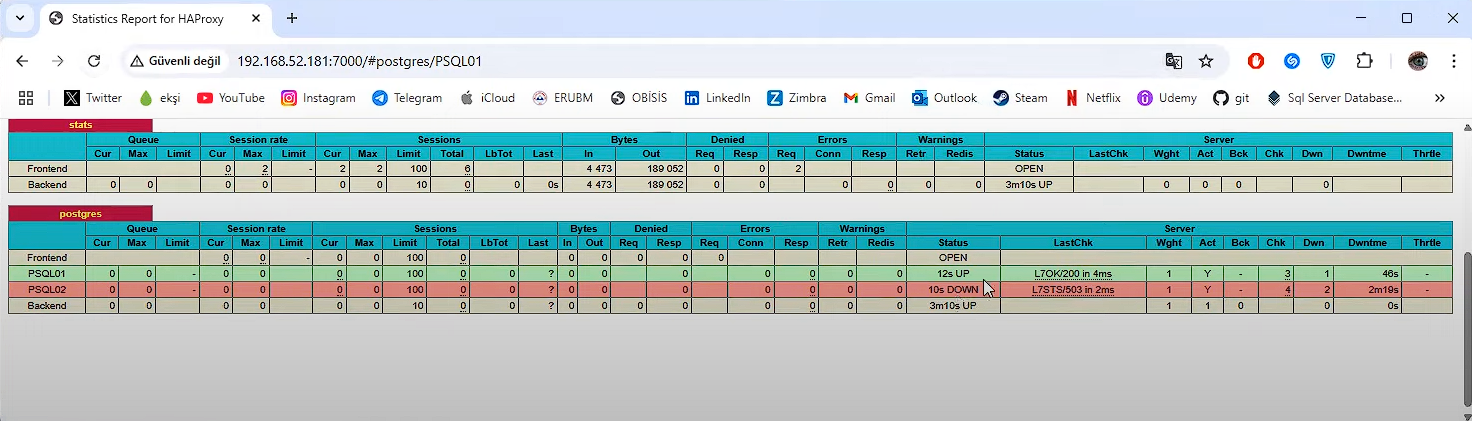Click the L7STS/503 LastChk for PSQL02
Screen dimensions: 1472x421
click(1073, 290)
